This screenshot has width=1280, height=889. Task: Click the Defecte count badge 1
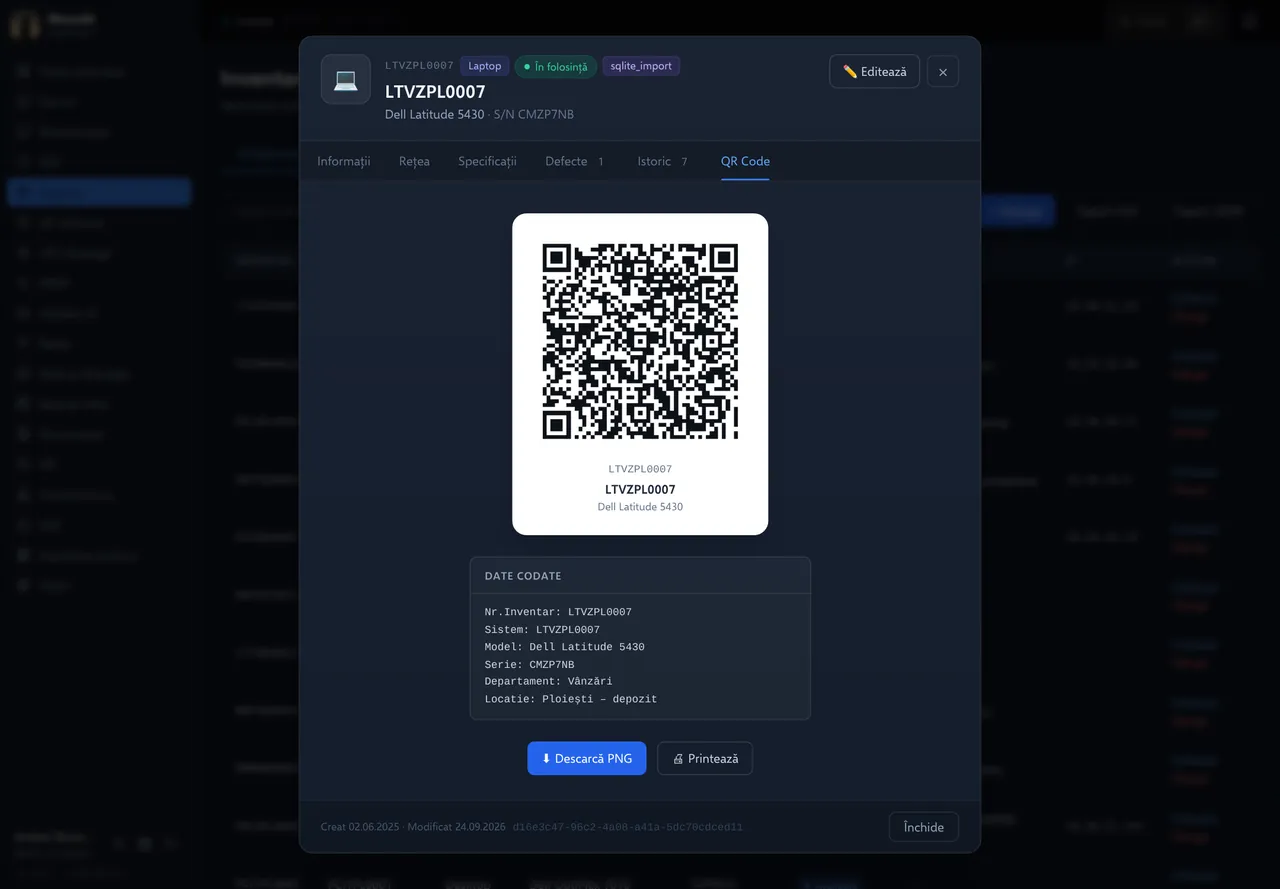pos(601,161)
